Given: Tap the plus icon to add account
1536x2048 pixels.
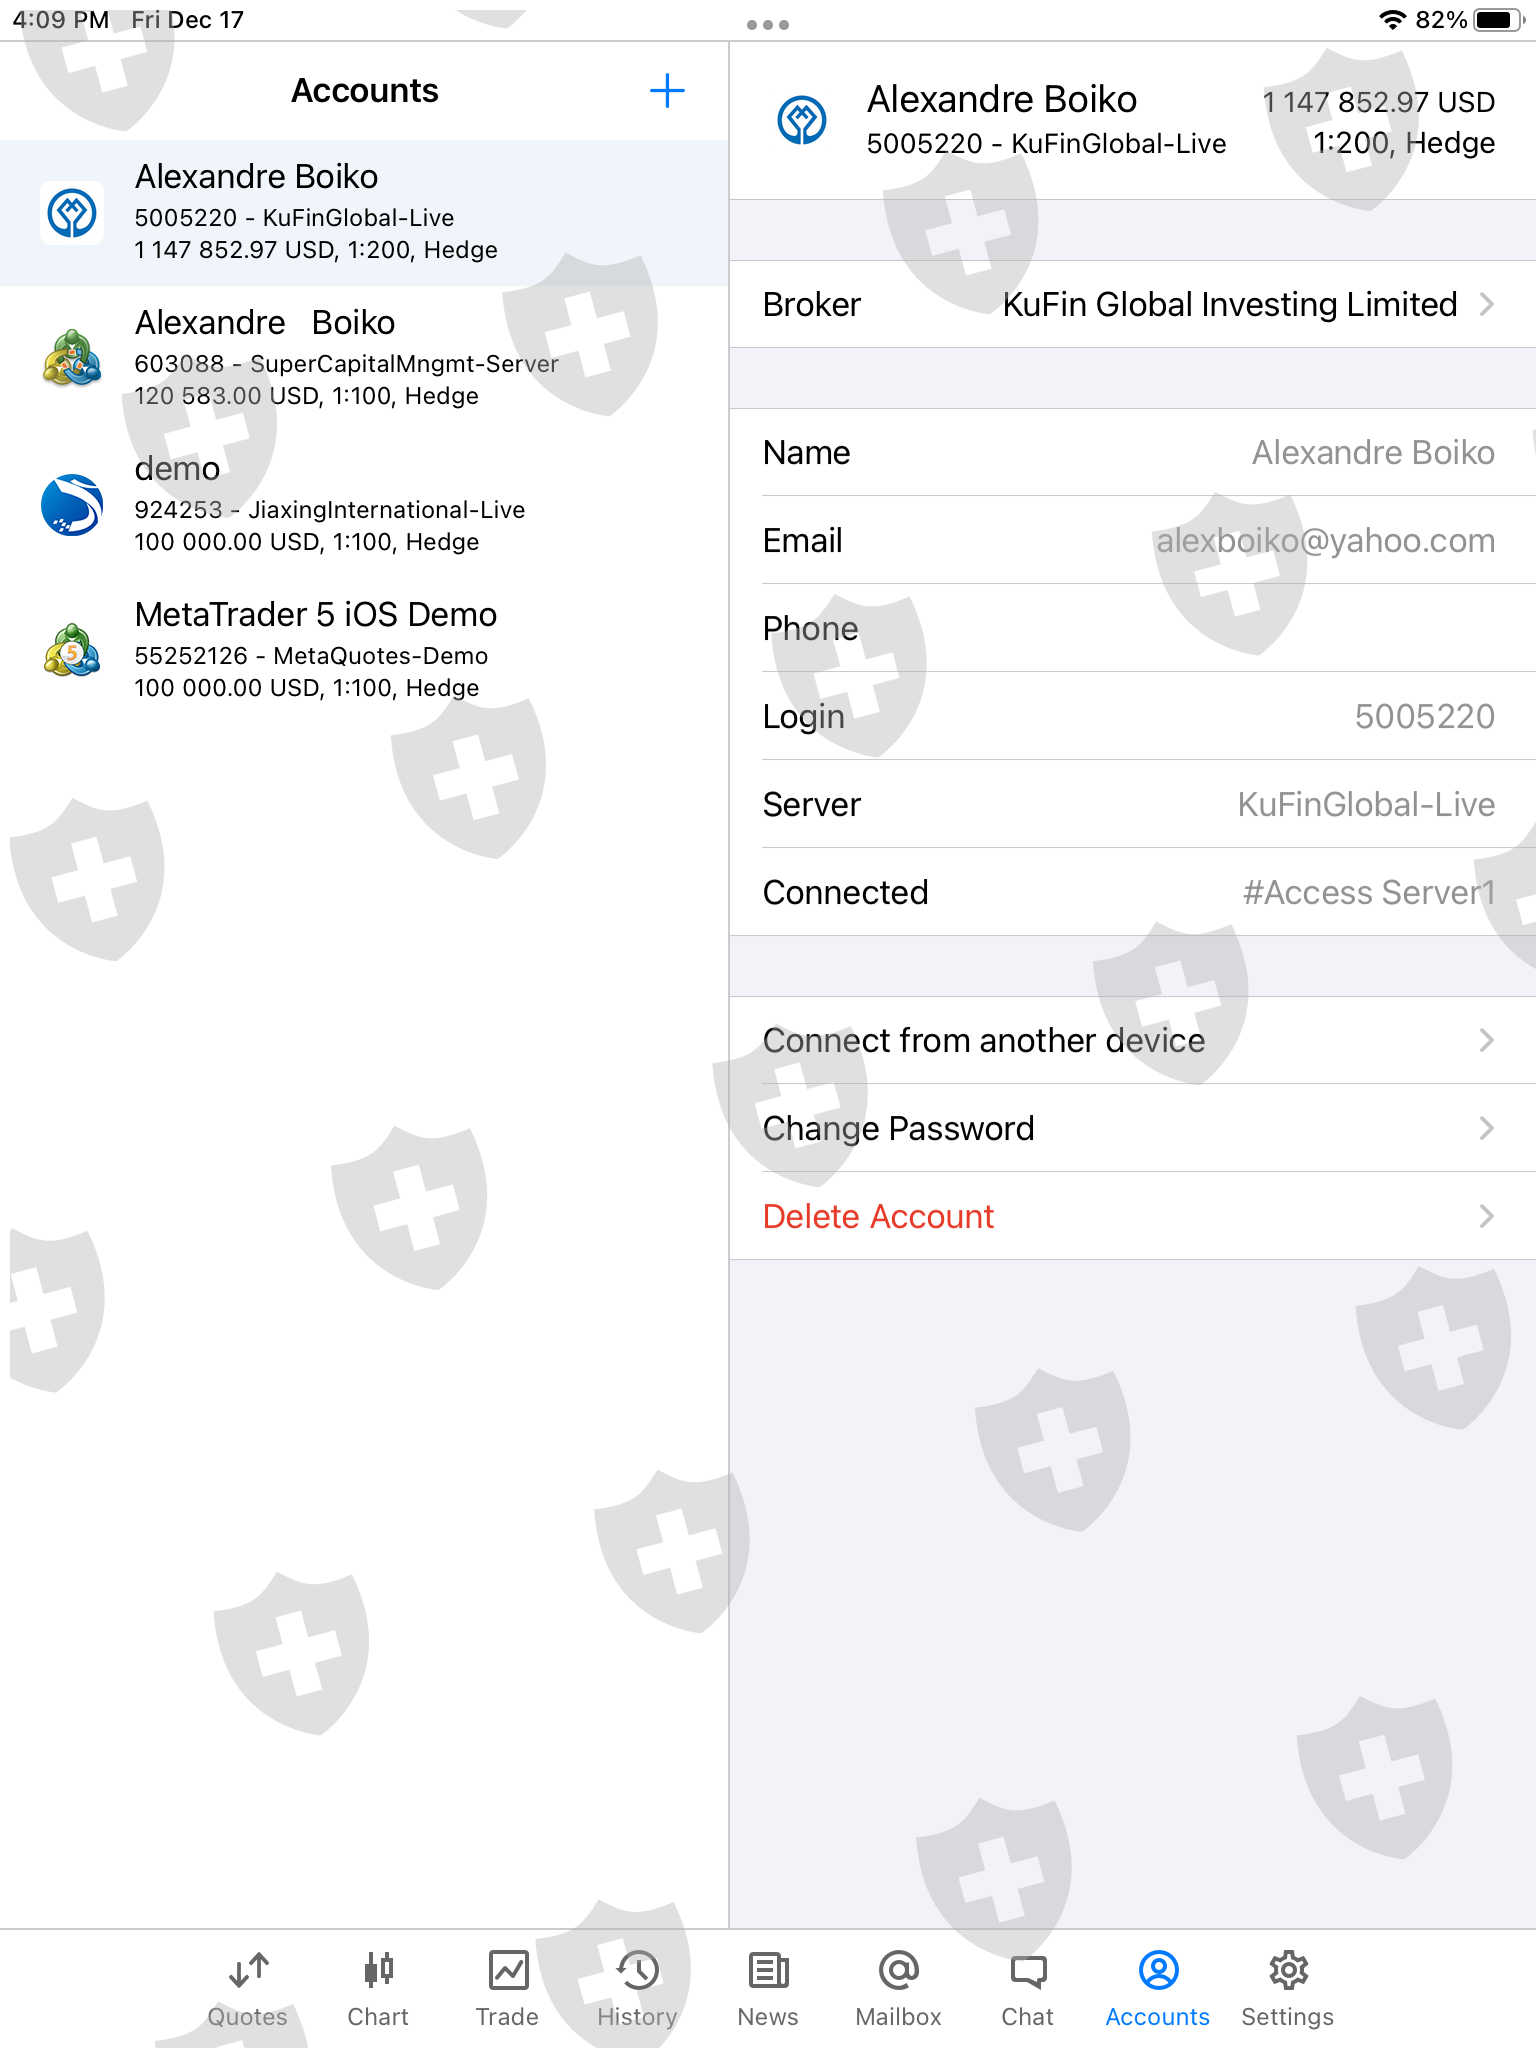Looking at the screenshot, I should pos(667,91).
